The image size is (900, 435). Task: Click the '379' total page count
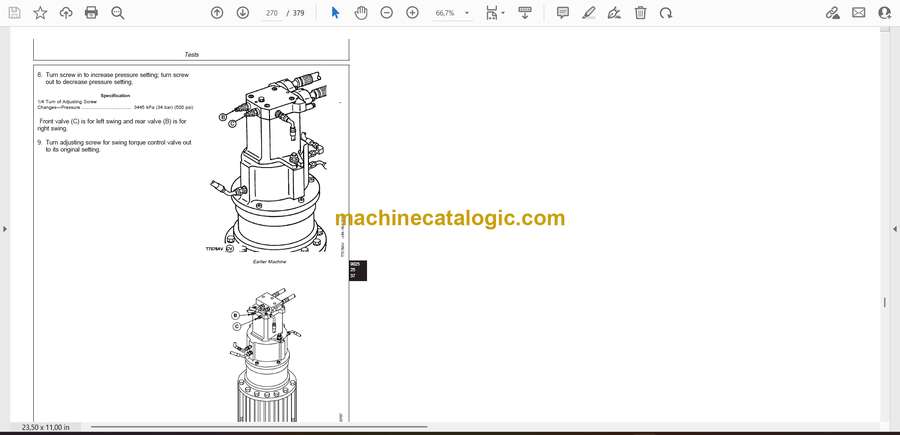click(x=298, y=13)
